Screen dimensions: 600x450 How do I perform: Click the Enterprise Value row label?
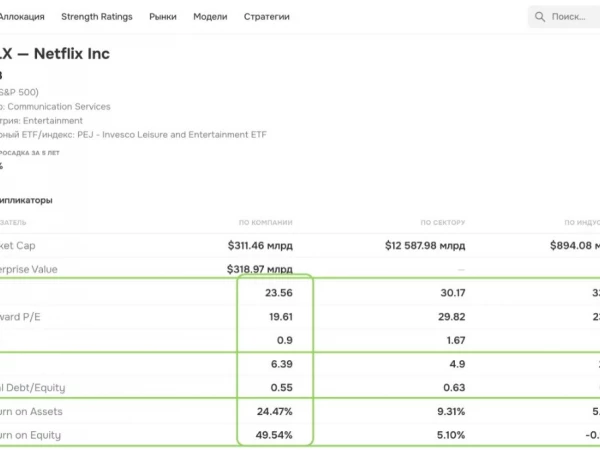click(29, 269)
